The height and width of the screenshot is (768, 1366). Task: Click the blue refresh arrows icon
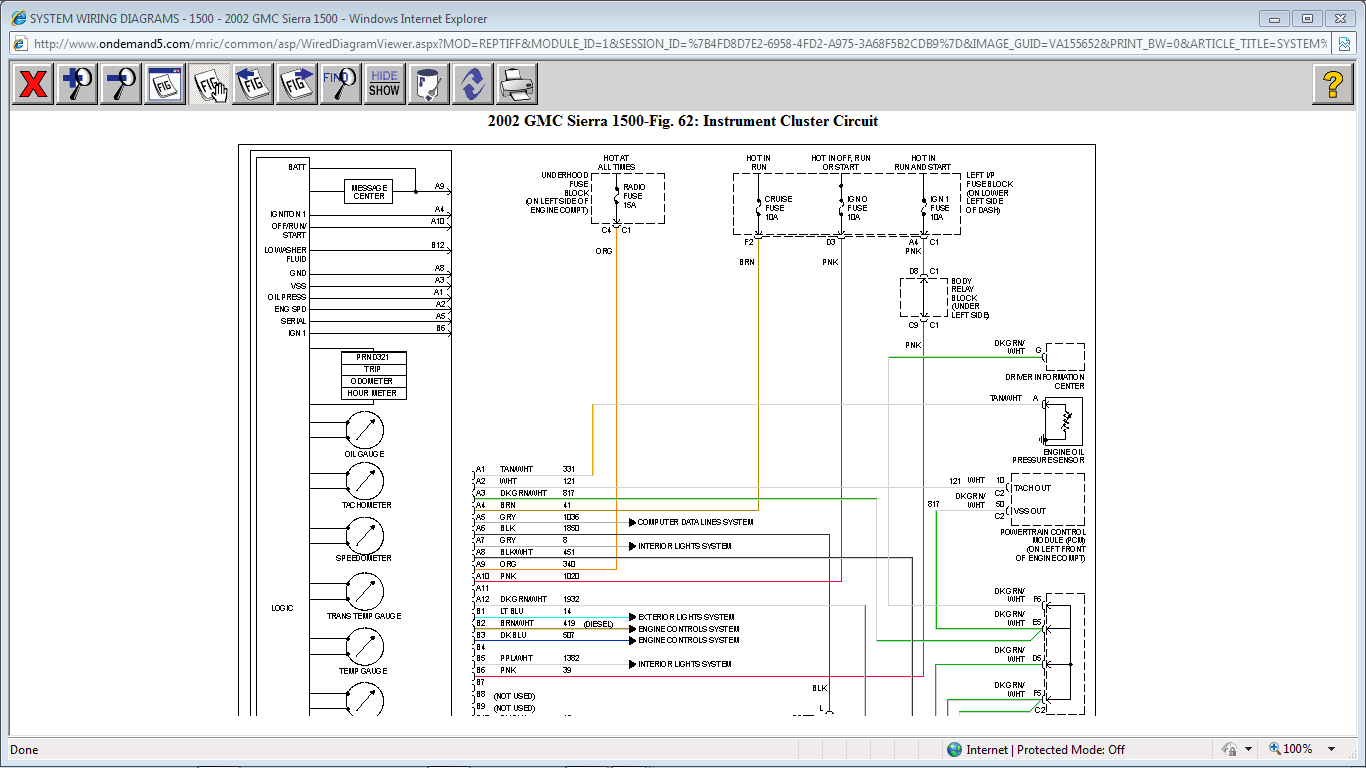tap(472, 84)
